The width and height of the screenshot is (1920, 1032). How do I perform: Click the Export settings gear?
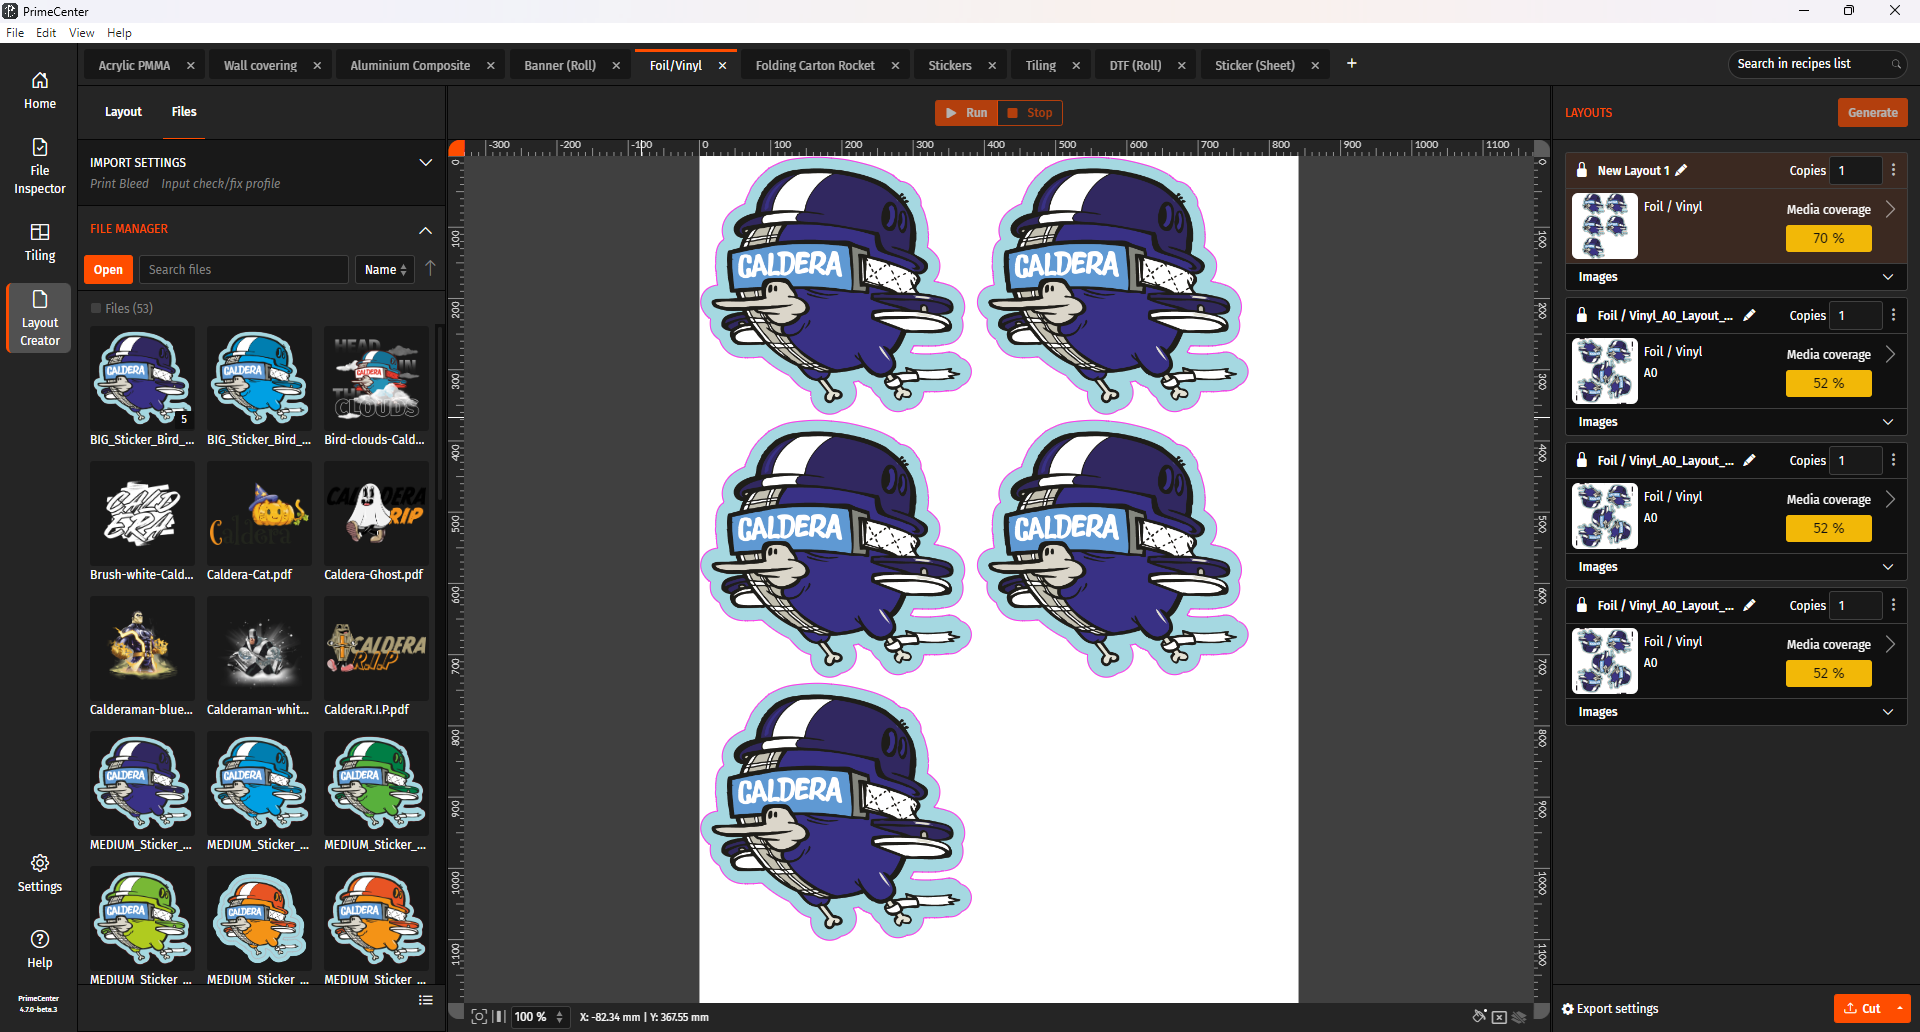tap(1568, 1009)
